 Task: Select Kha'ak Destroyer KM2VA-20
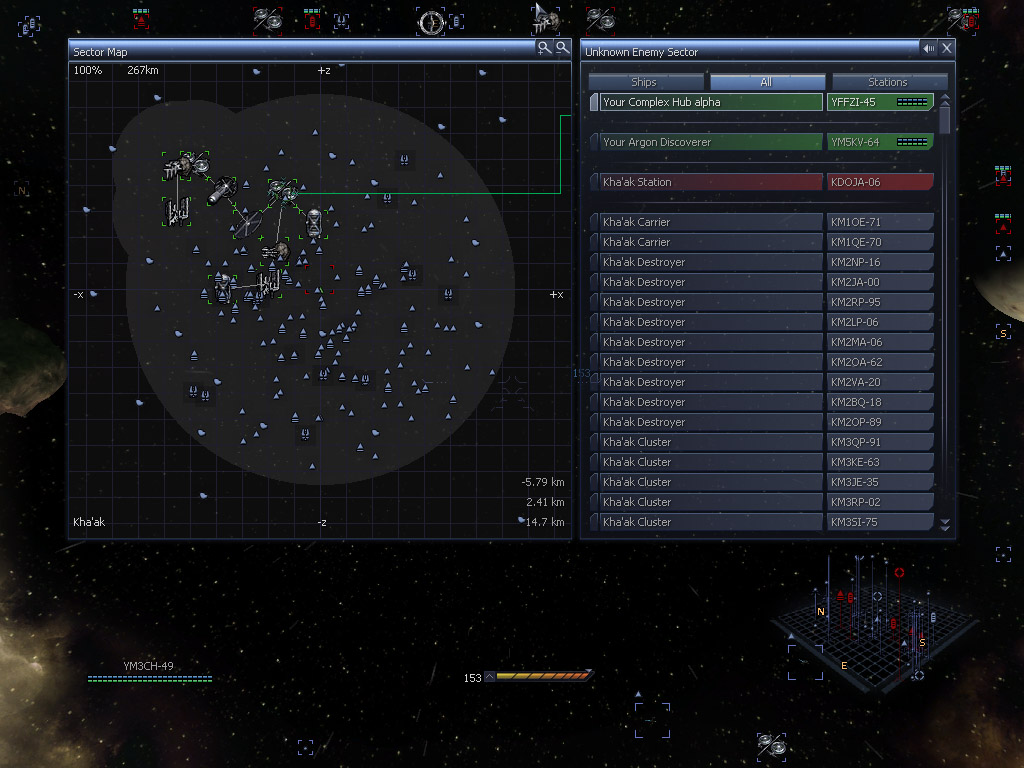click(761, 382)
